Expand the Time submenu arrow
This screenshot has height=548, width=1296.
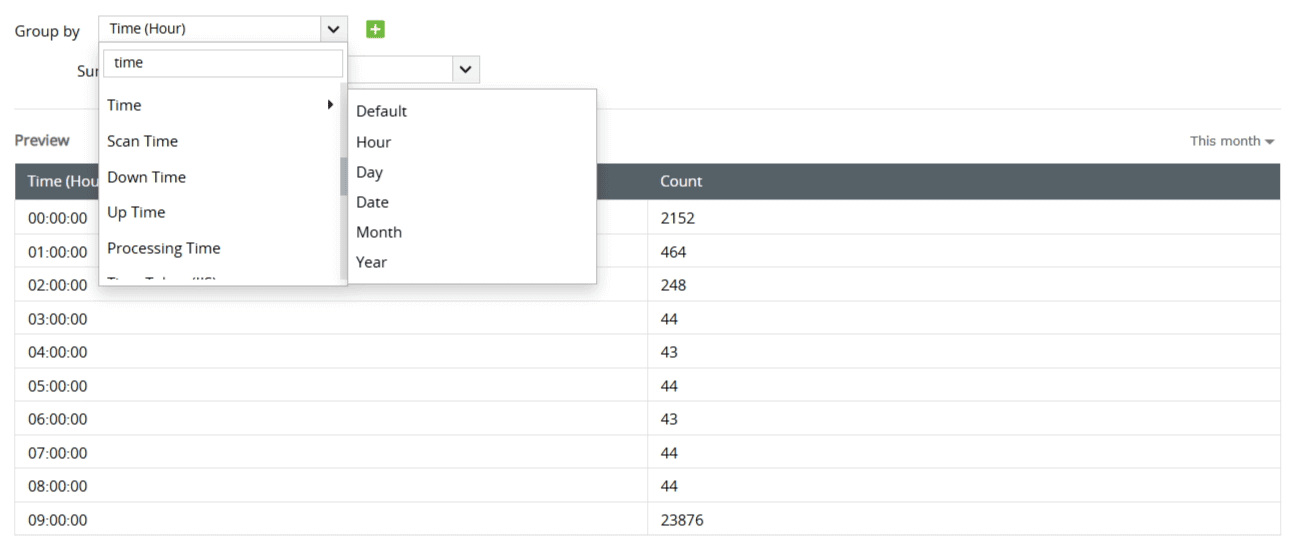330,104
